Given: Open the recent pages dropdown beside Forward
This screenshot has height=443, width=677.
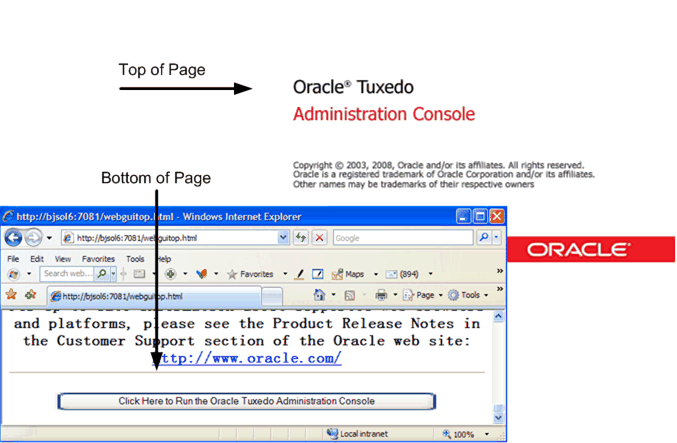Looking at the screenshot, I should (49, 238).
